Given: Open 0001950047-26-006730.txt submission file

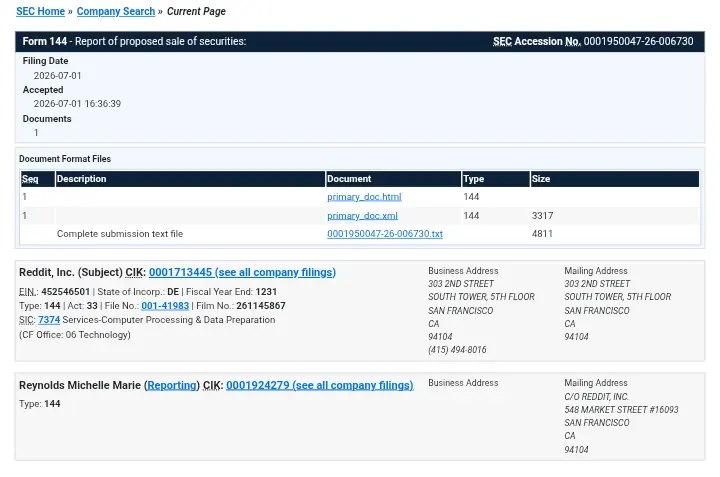Looking at the screenshot, I should point(385,234).
